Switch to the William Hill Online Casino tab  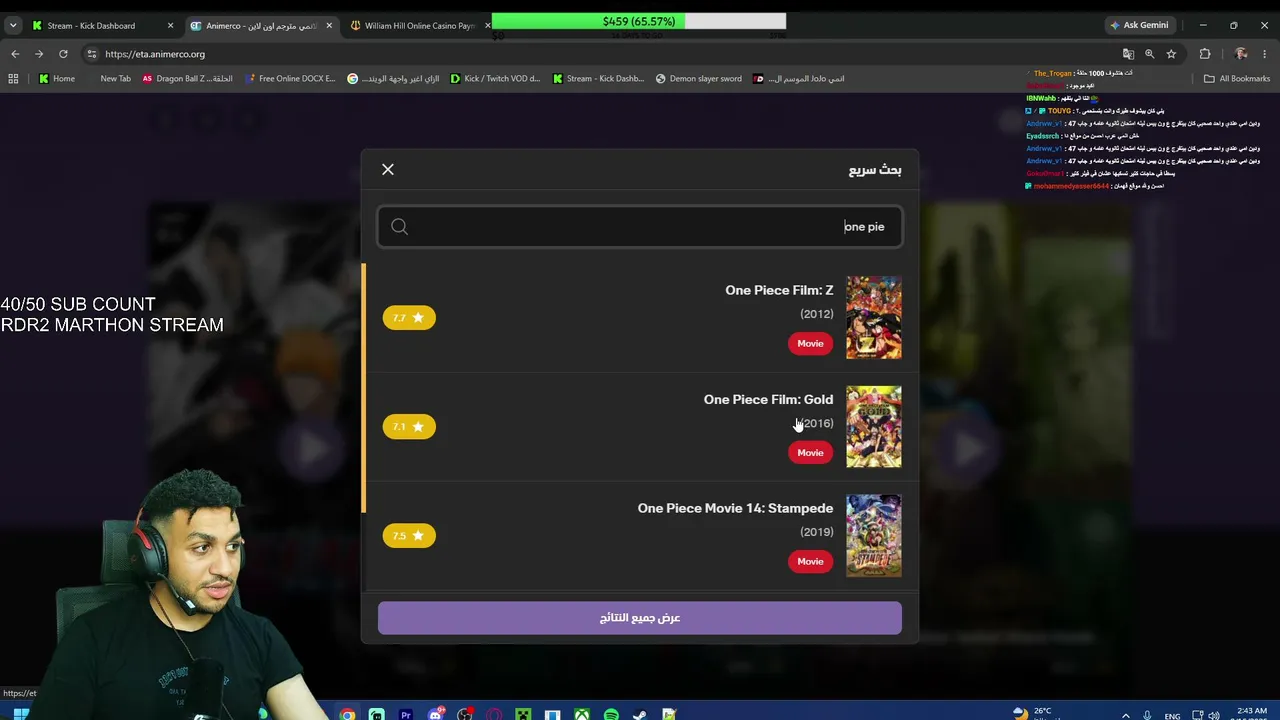point(420,26)
